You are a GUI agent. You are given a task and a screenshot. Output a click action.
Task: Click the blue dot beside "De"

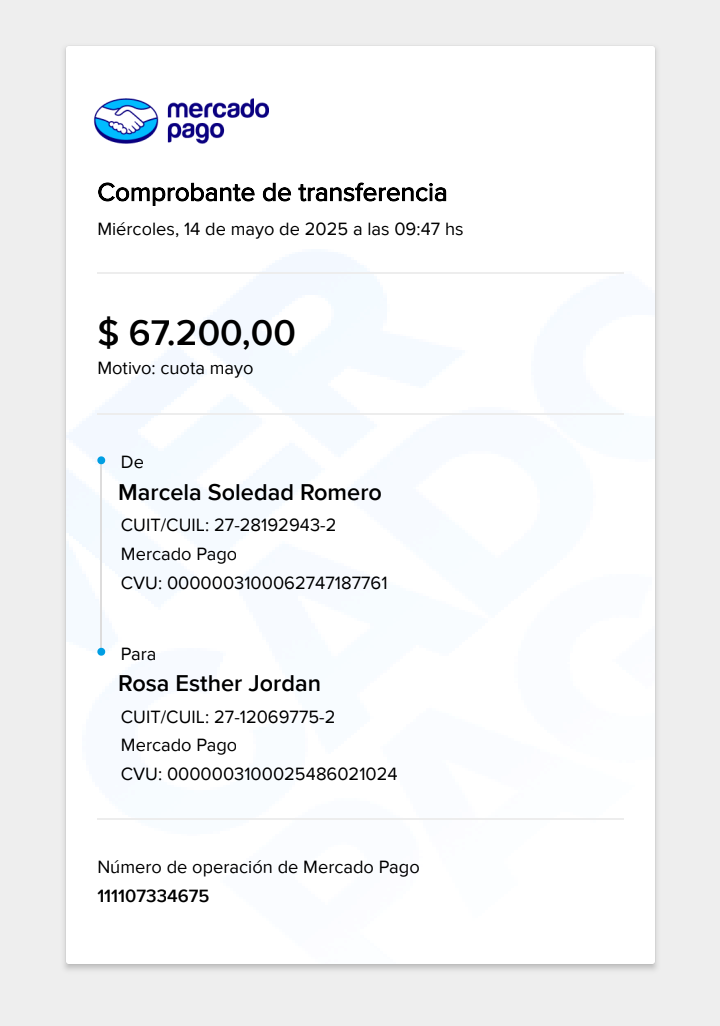pos(101,460)
